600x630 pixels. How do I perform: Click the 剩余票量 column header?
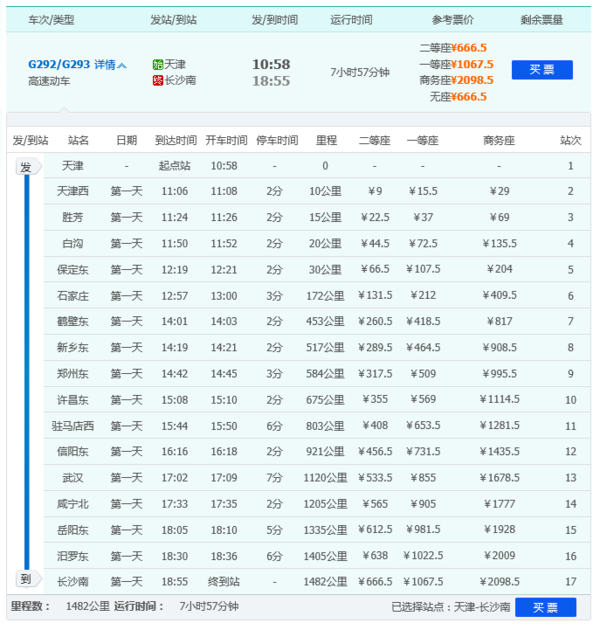(541, 20)
